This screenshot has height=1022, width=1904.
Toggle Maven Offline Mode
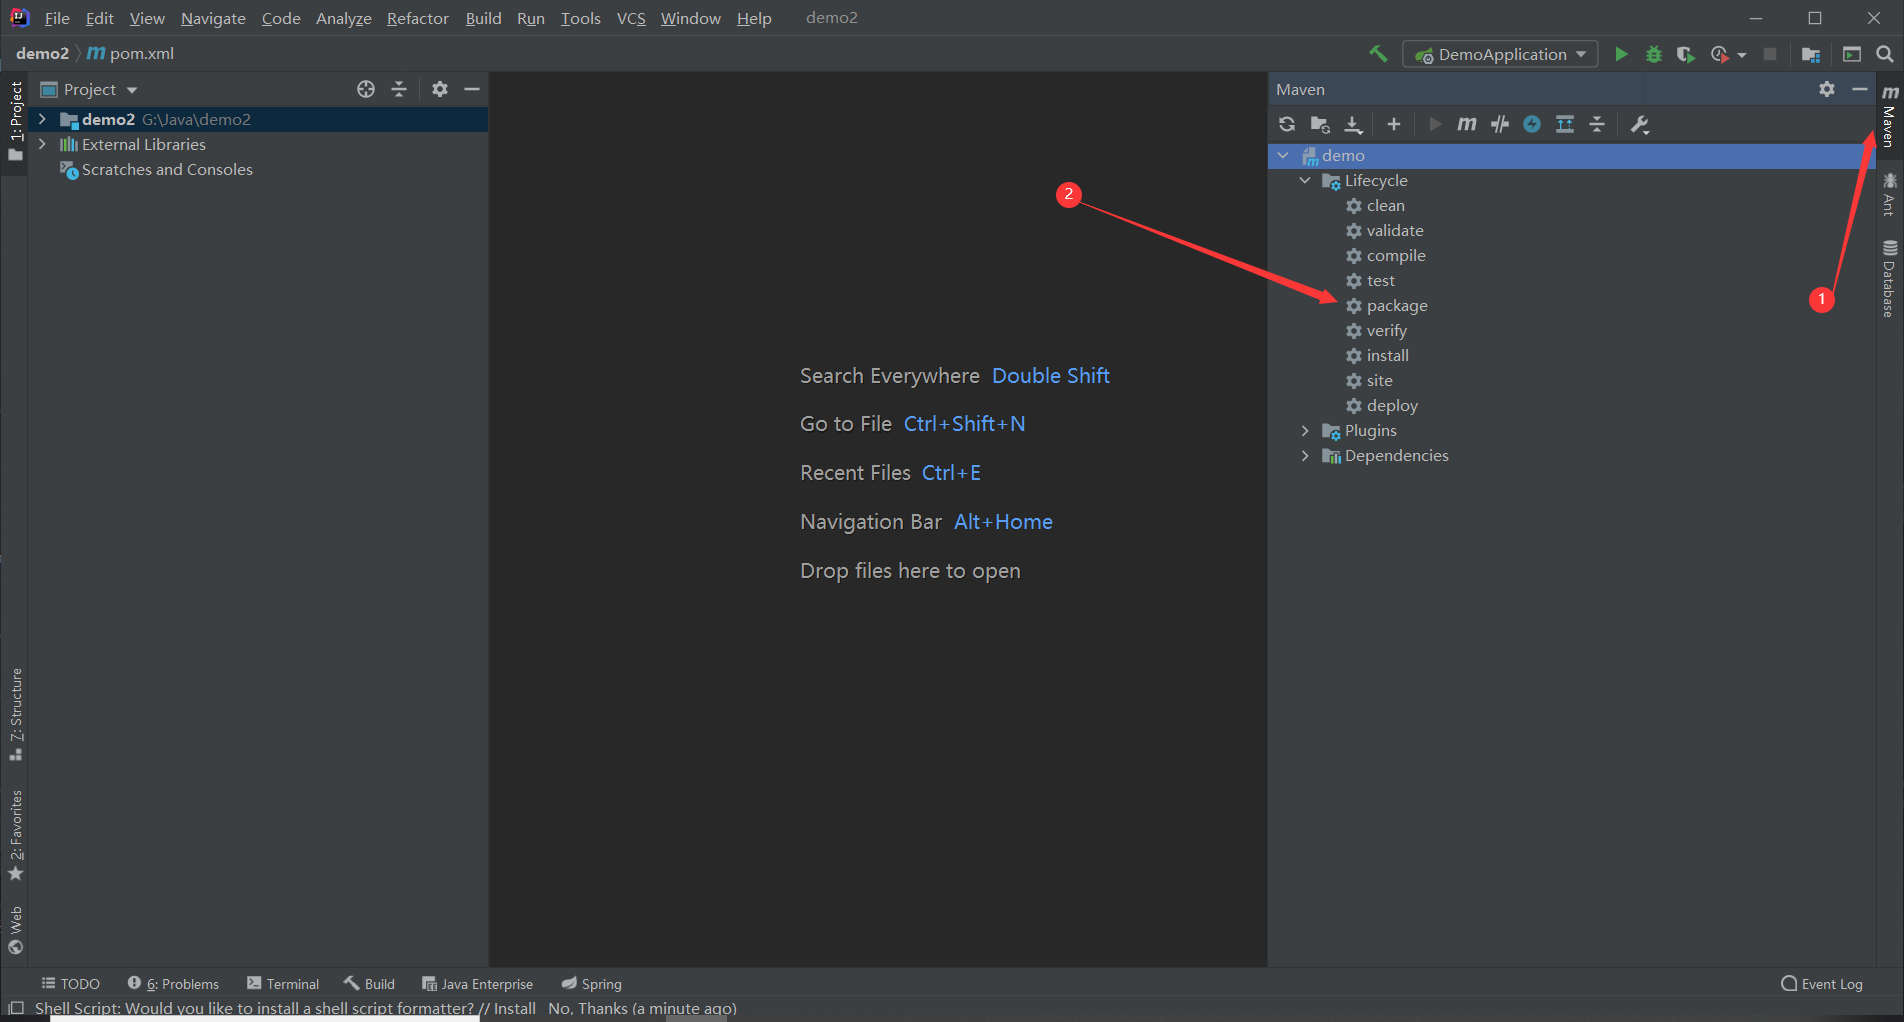click(1499, 124)
